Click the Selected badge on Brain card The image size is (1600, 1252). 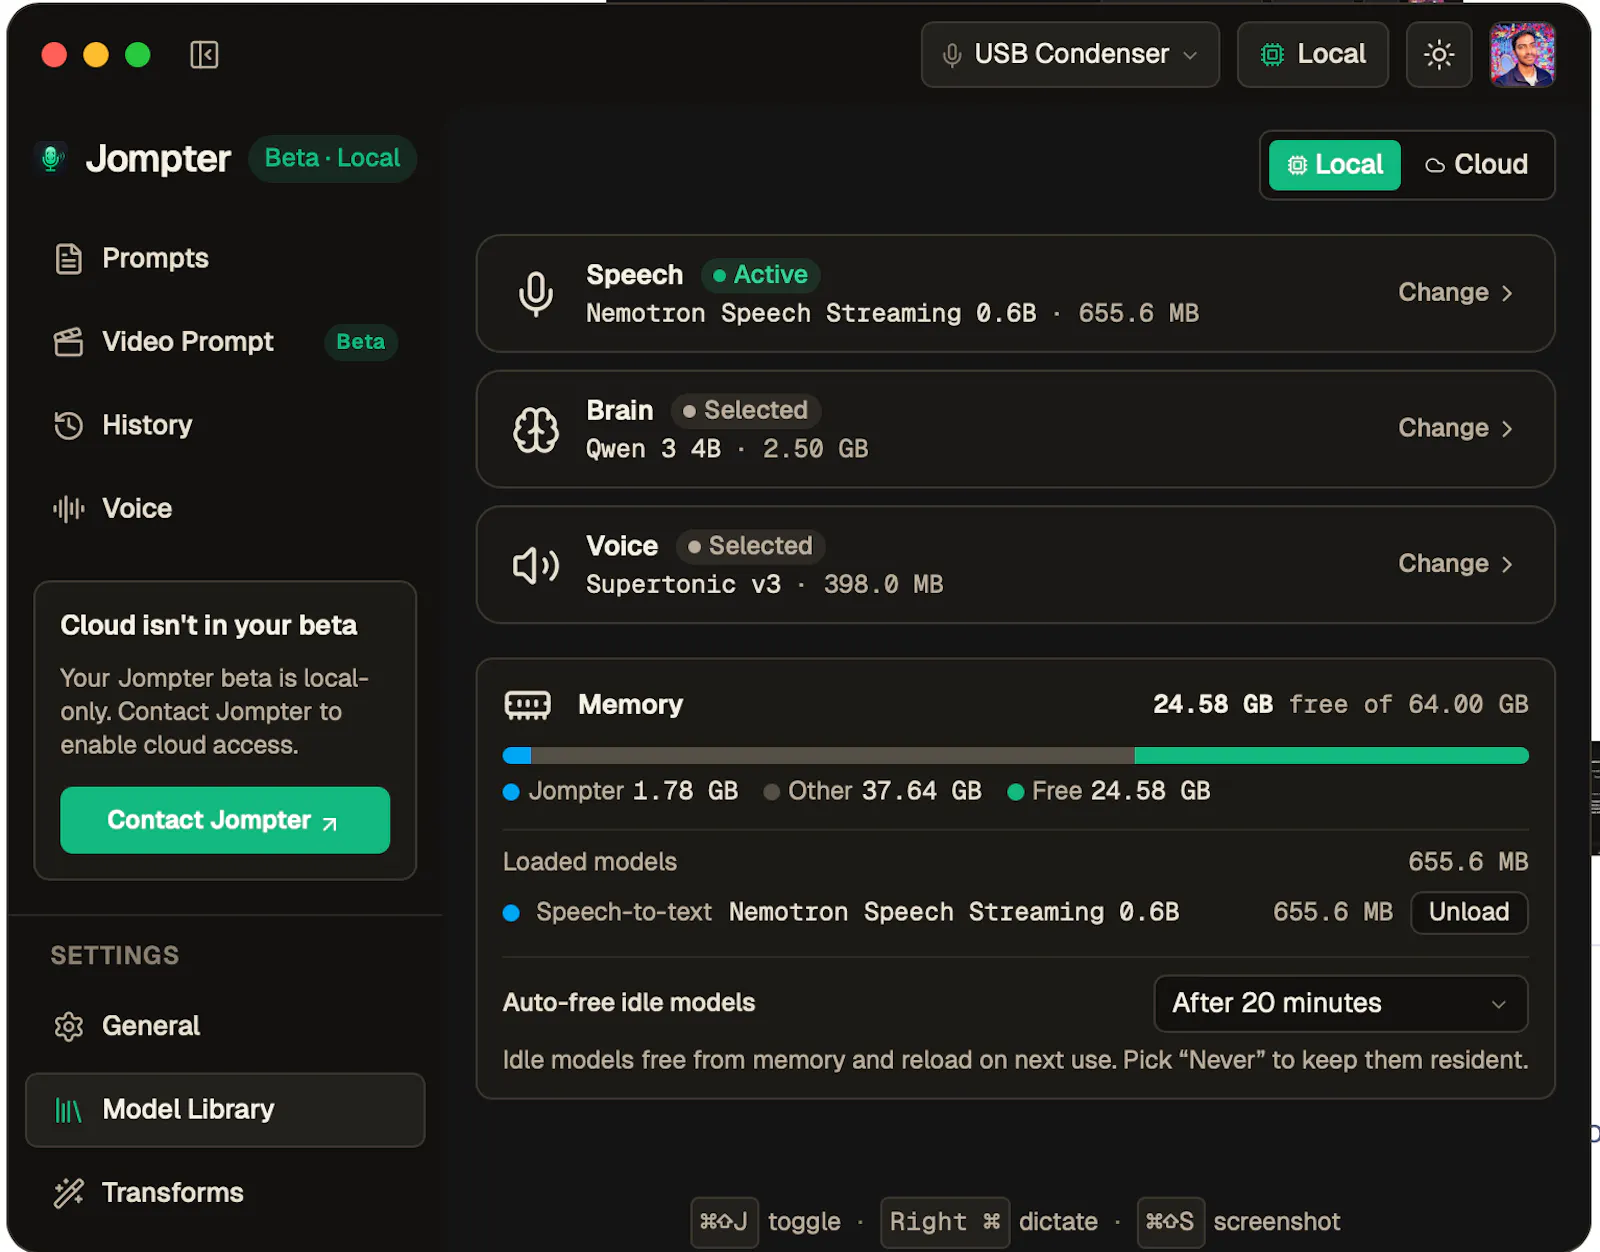[x=746, y=411]
